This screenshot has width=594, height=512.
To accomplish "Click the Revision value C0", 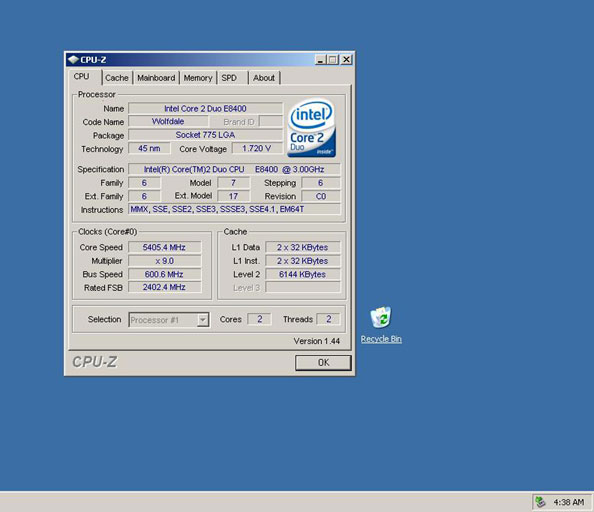I will click(320, 196).
